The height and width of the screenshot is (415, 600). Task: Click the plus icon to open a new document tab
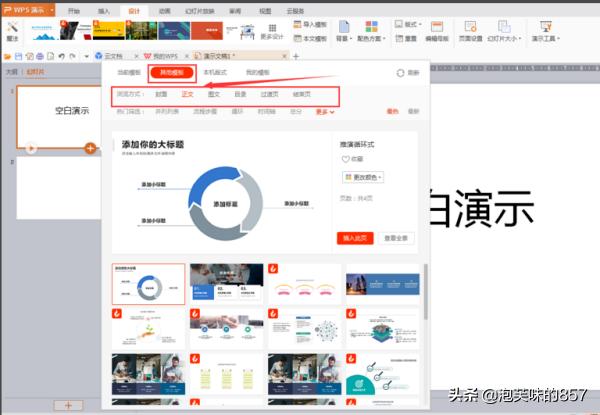pos(295,57)
